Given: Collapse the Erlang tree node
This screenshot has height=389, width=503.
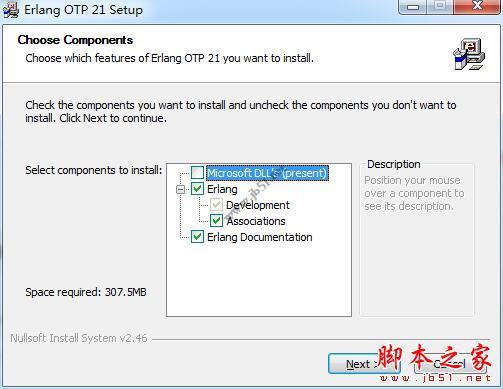Looking at the screenshot, I should [180, 189].
